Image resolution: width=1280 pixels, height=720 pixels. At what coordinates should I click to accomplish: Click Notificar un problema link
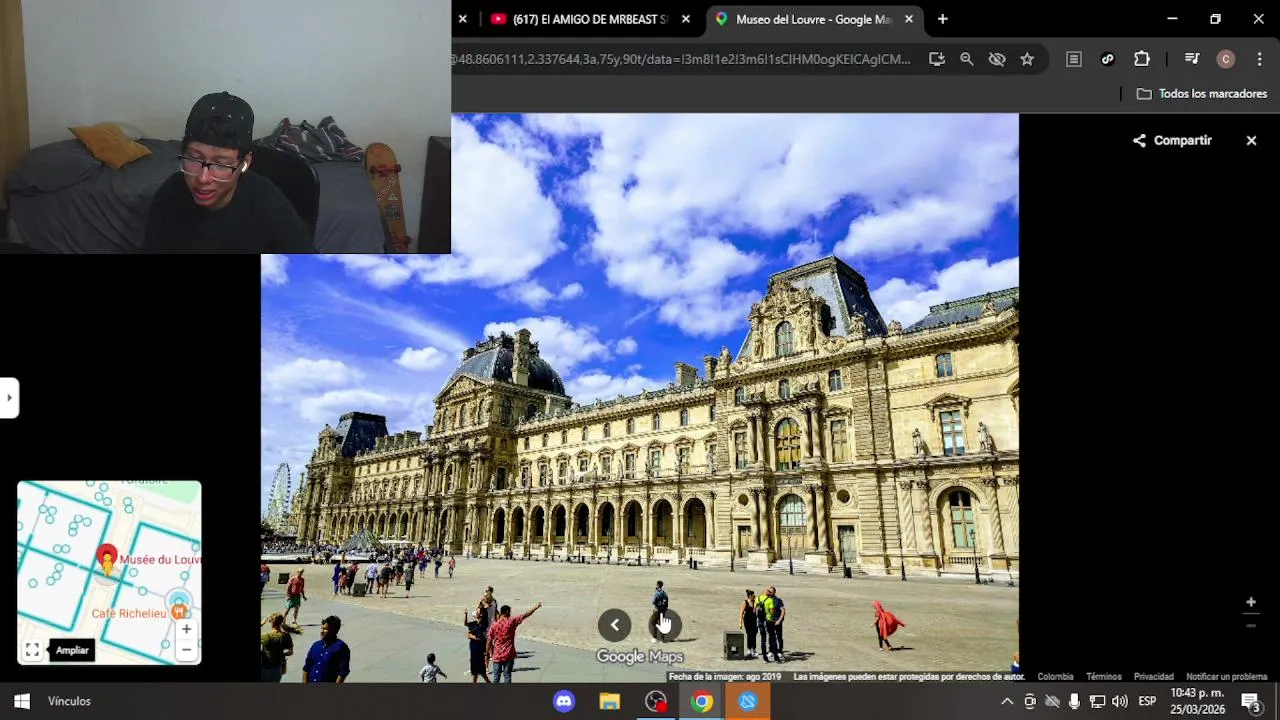(x=1226, y=677)
